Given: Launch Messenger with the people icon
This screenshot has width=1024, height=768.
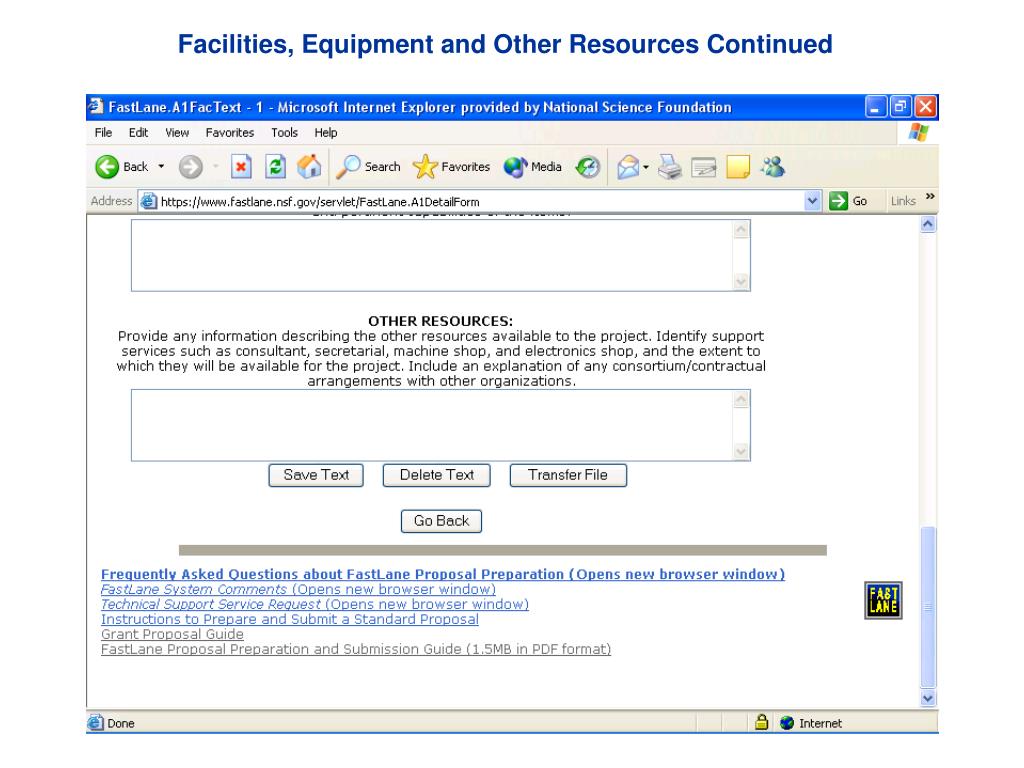Looking at the screenshot, I should pyautogui.click(x=773, y=167).
